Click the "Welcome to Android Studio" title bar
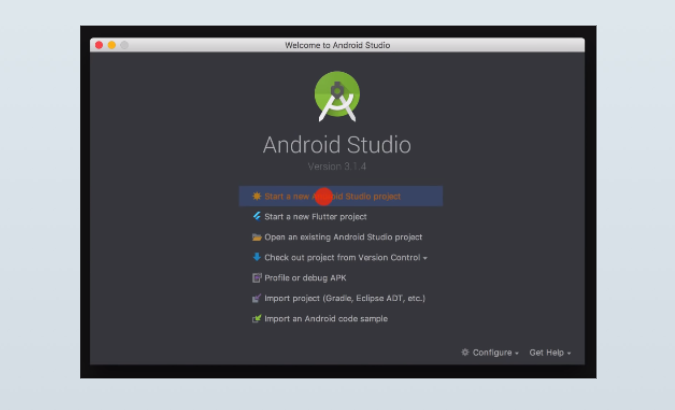 tap(337, 45)
